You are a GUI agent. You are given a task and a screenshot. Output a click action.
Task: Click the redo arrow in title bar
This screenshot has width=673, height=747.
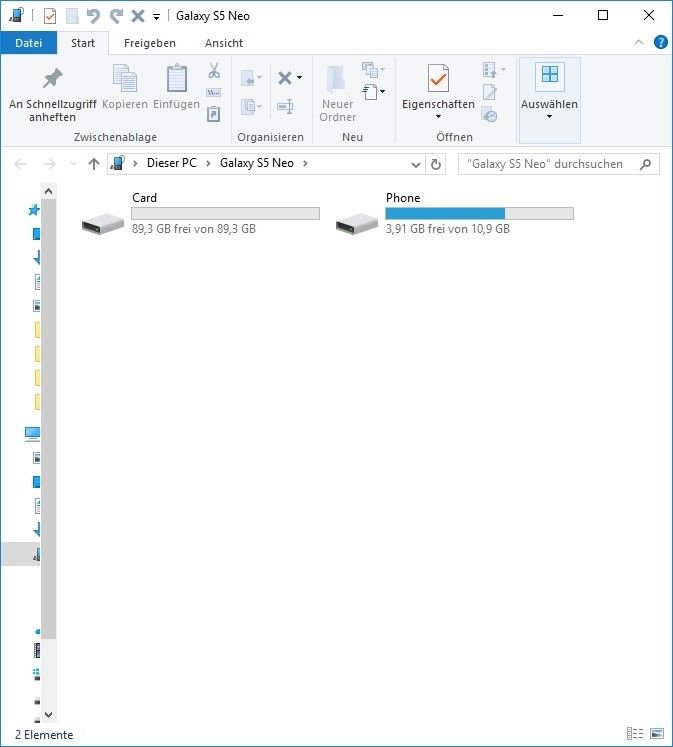click(x=116, y=16)
